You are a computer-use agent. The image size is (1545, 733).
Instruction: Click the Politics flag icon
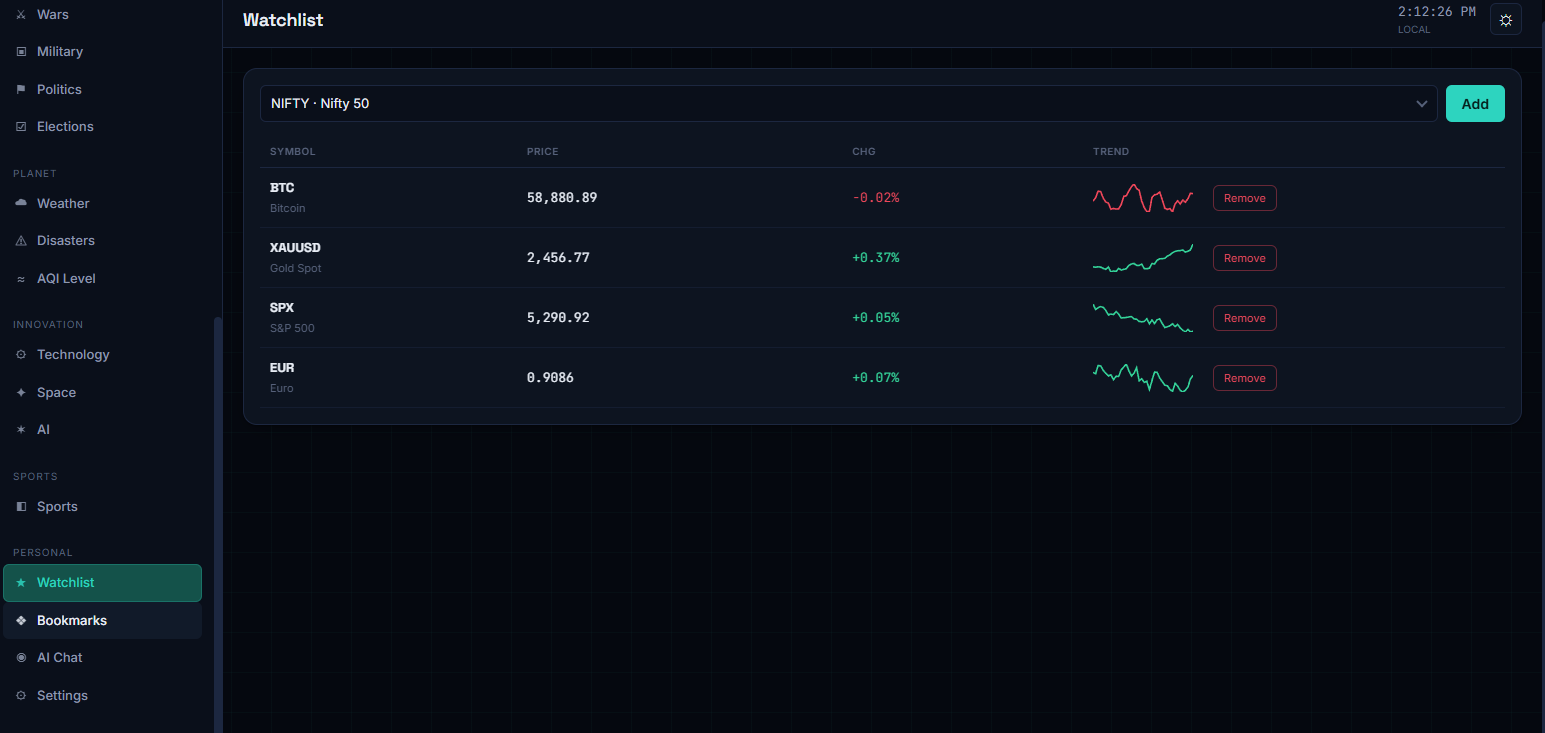coord(21,90)
